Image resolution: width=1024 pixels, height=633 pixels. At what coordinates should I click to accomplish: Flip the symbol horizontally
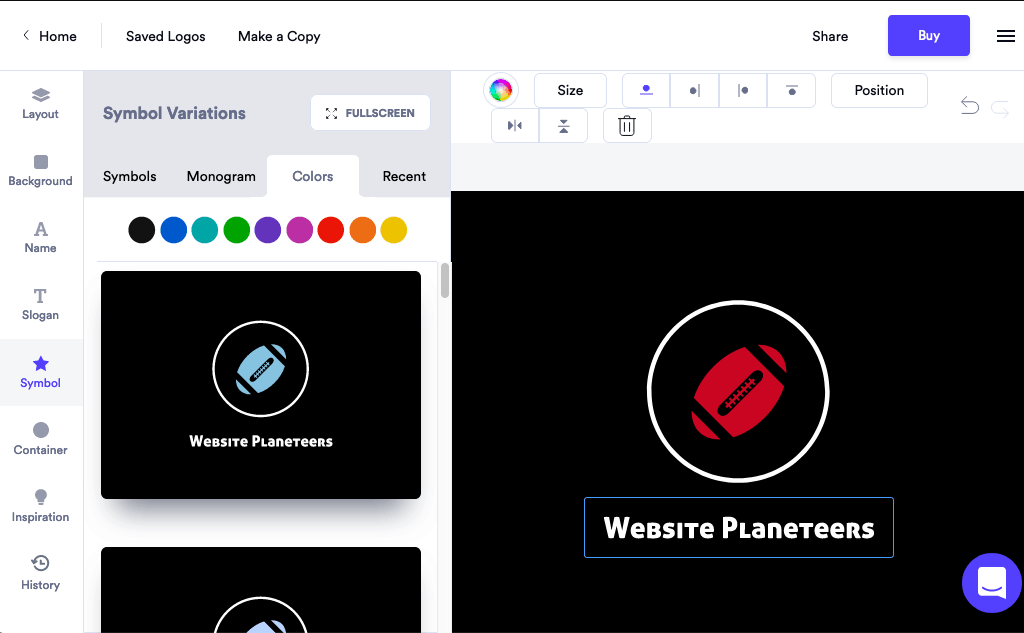pos(515,125)
